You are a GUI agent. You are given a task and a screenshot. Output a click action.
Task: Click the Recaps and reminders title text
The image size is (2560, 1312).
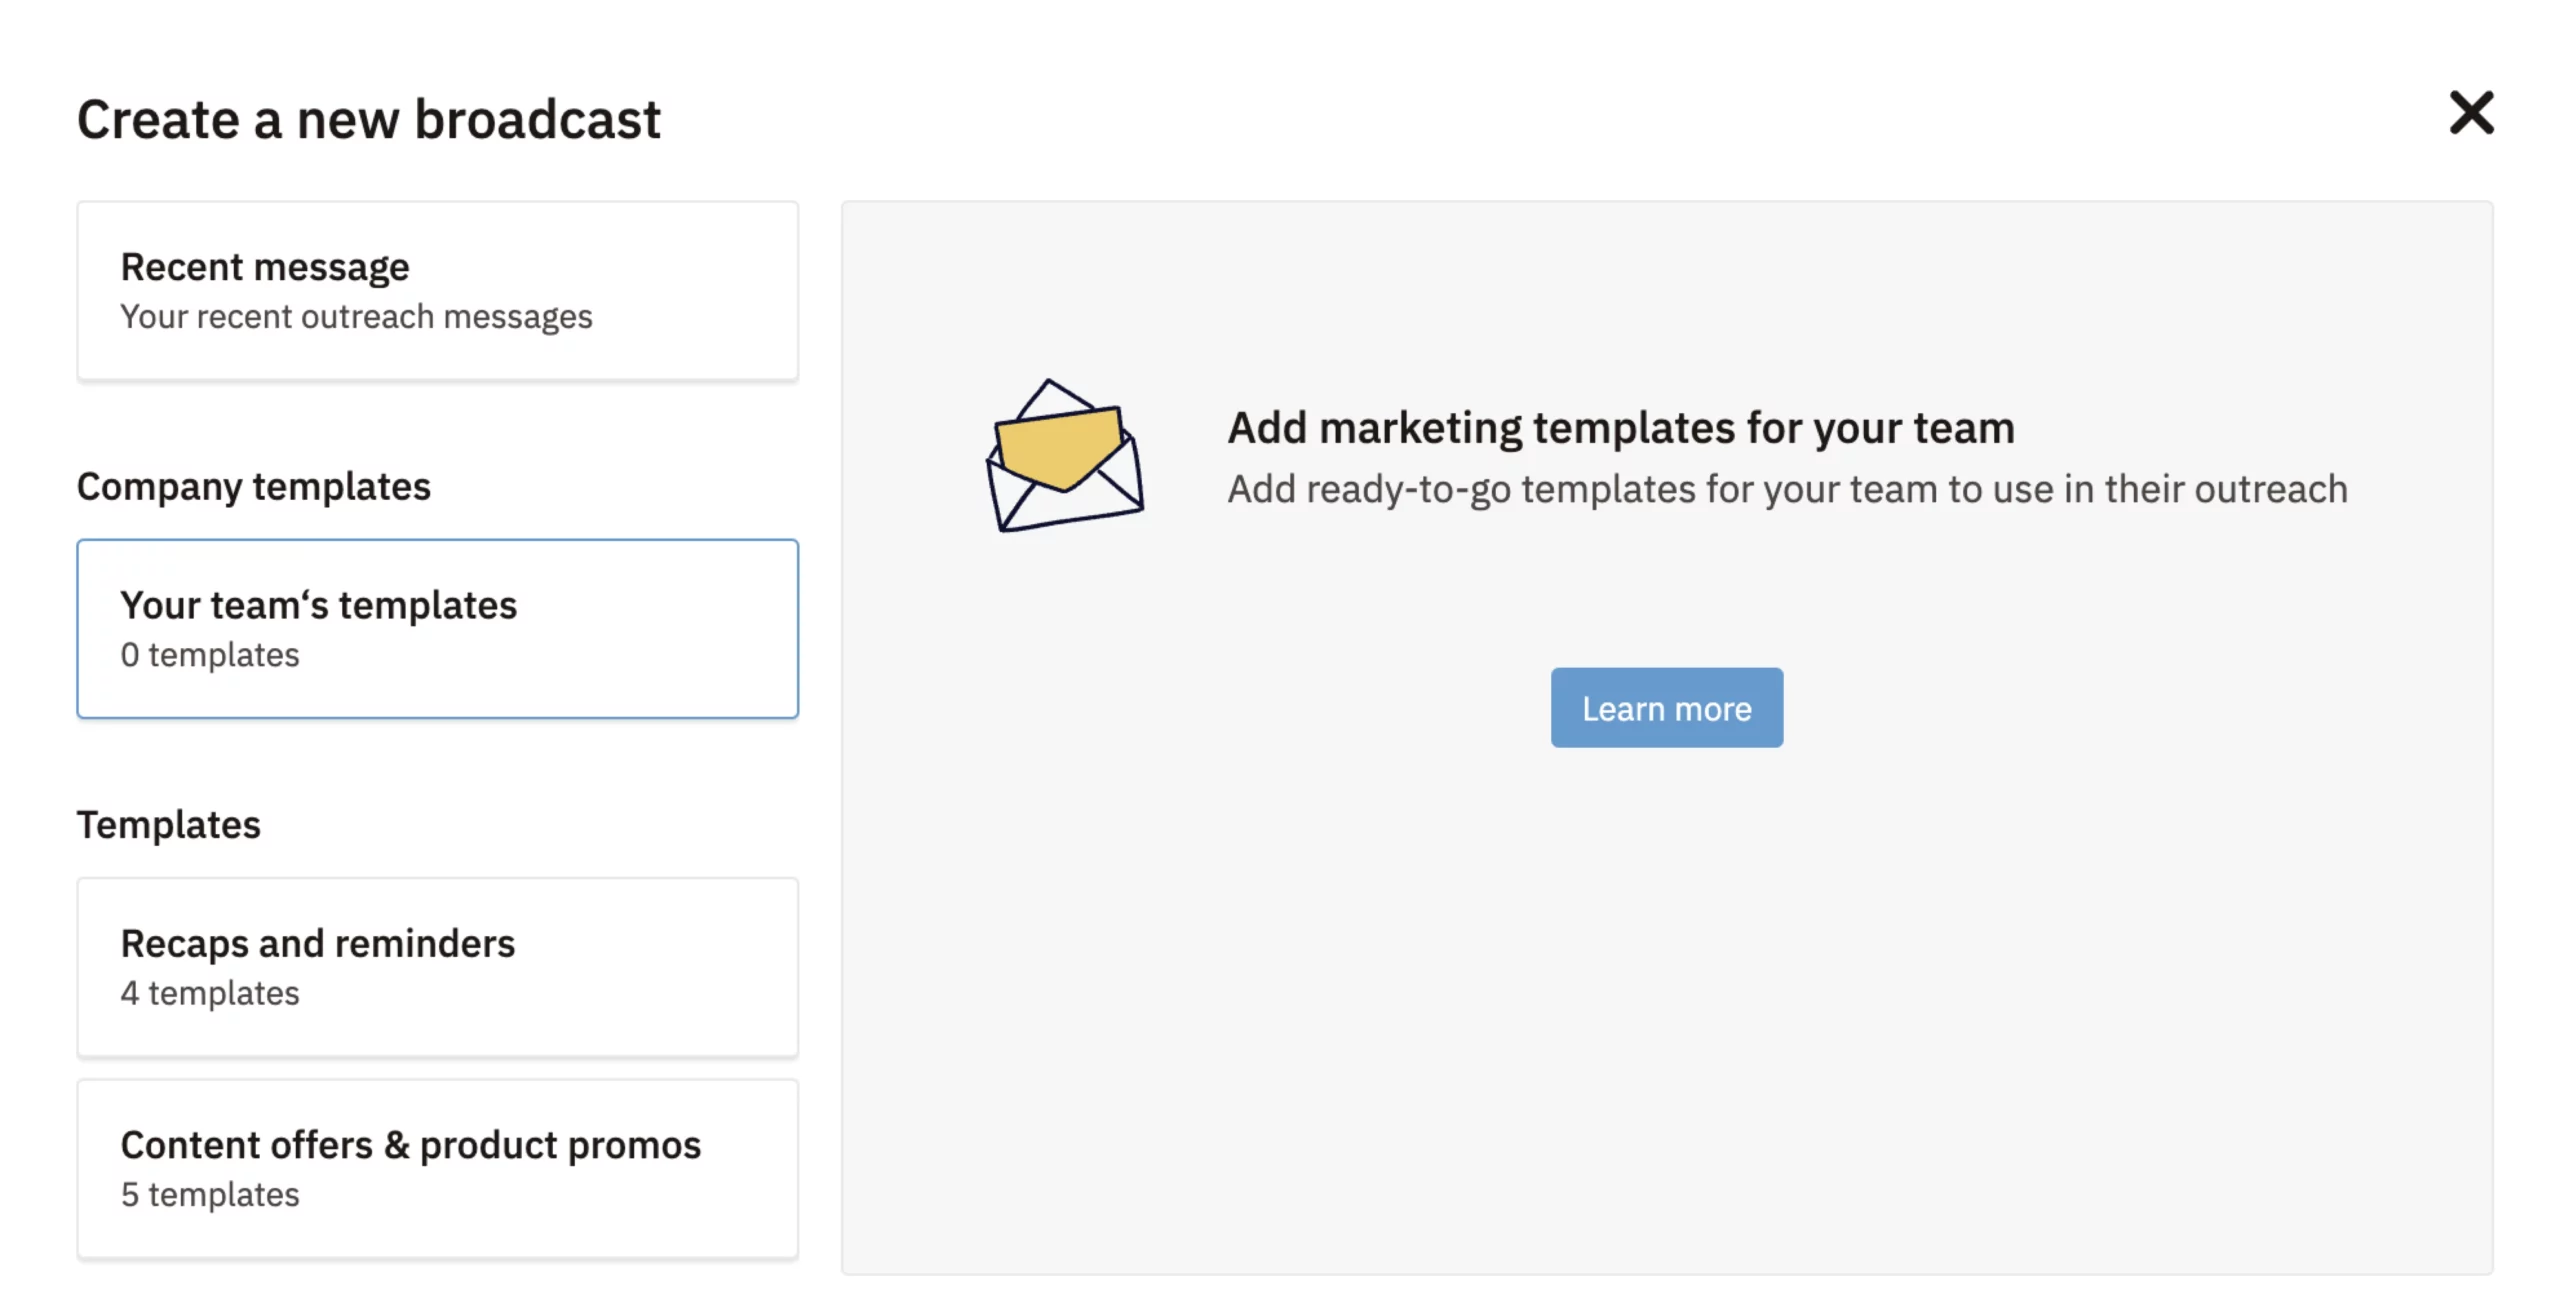tap(317, 943)
